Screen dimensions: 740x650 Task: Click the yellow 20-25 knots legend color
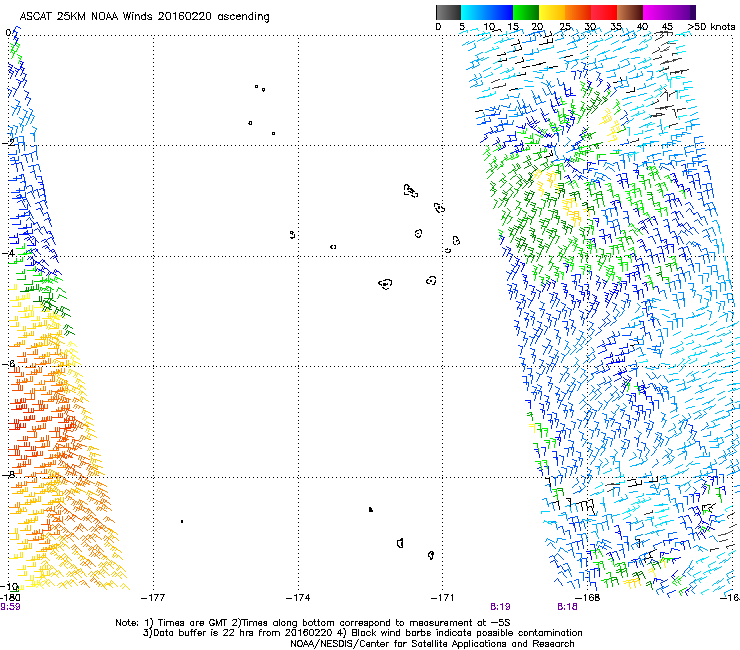coord(552,12)
